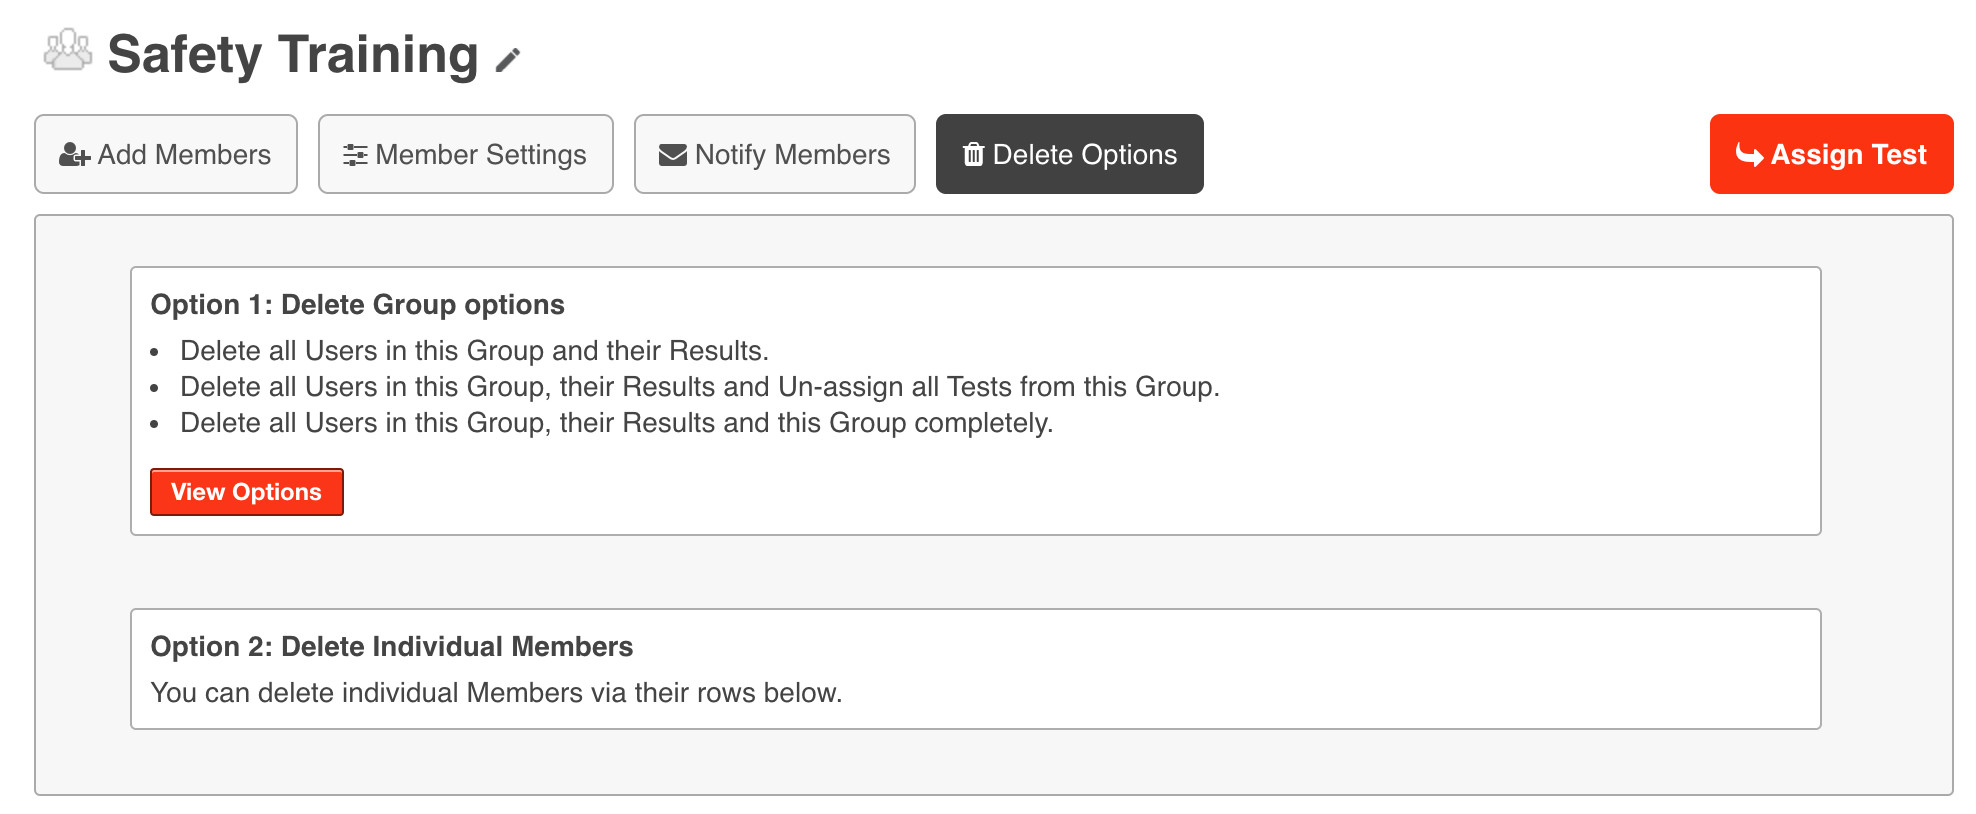1976x814 pixels.
Task: Open the Notify Members tab
Action: (x=775, y=154)
